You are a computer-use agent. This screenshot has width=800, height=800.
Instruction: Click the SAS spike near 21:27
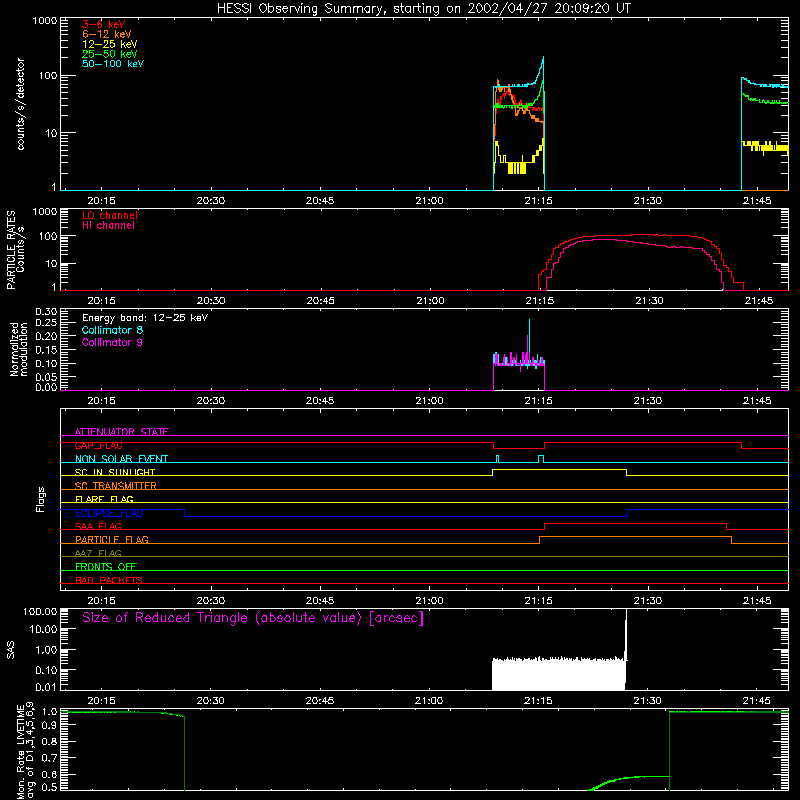(x=626, y=633)
